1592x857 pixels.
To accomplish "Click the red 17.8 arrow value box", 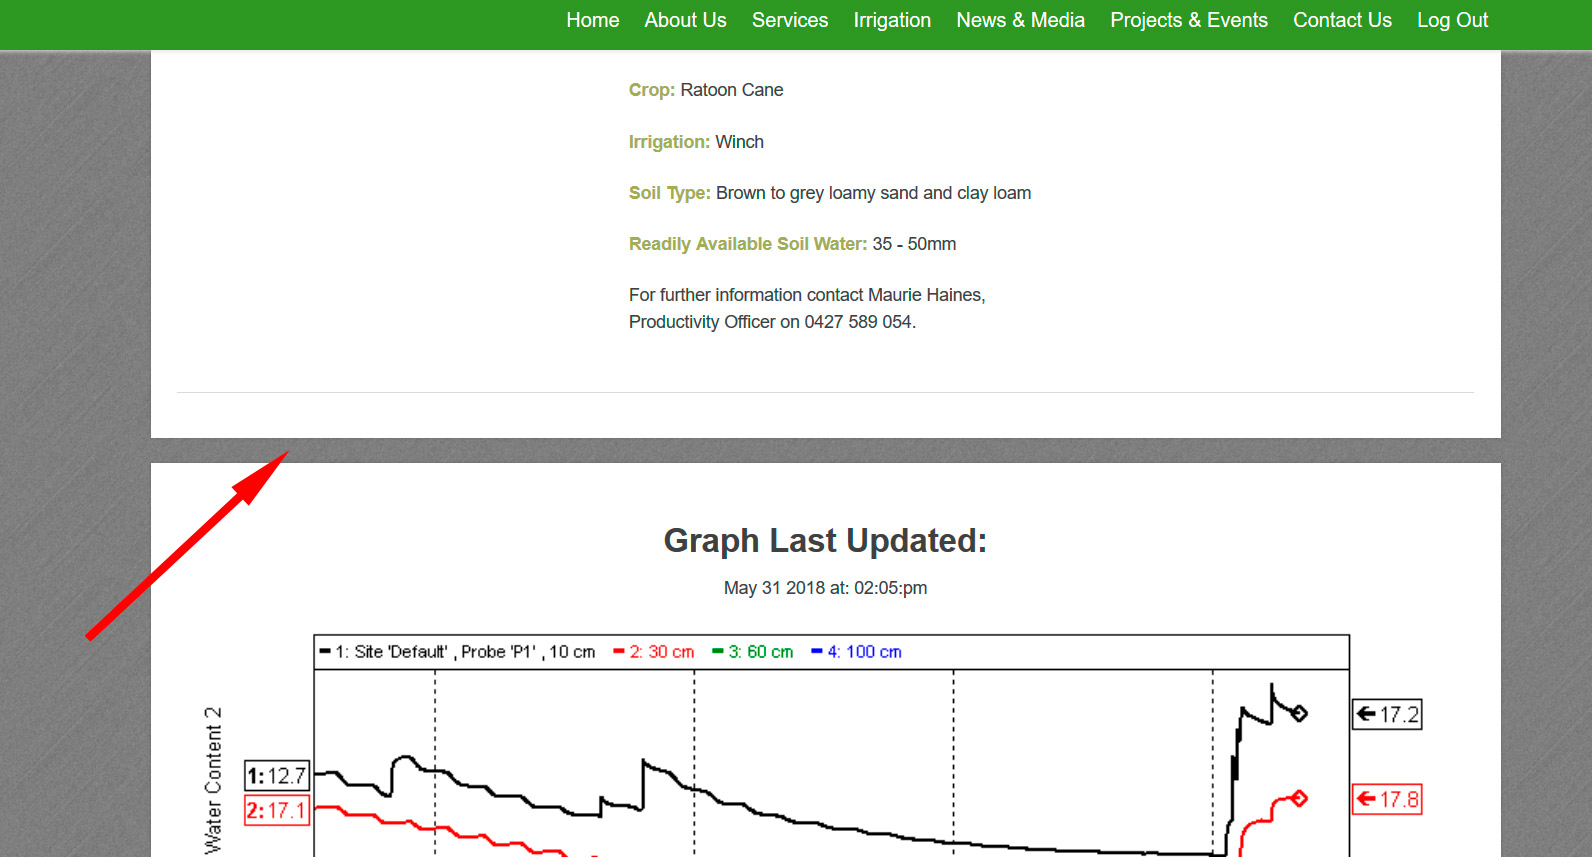I will pos(1386,800).
